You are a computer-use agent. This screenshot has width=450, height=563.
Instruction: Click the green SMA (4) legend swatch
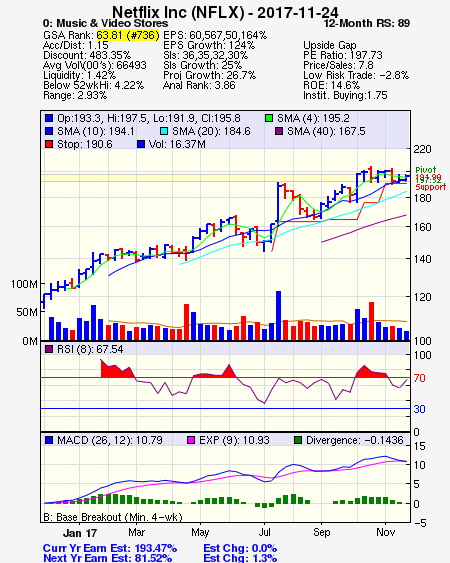[x=269, y=118]
